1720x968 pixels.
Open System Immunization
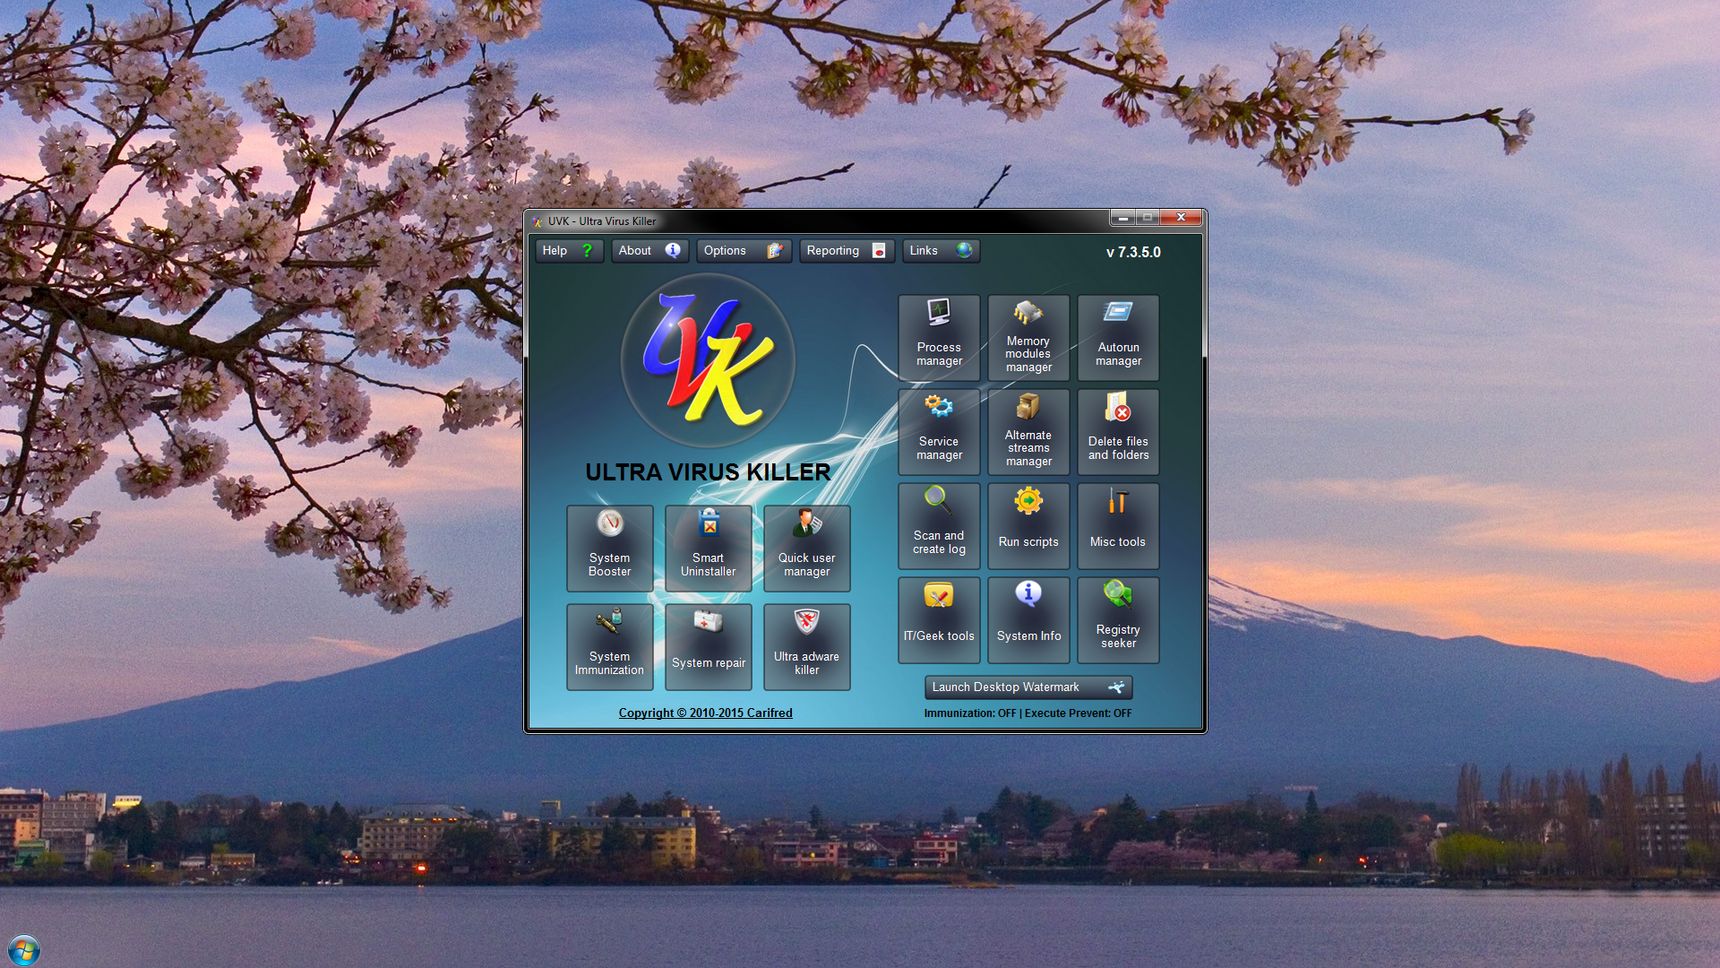(x=610, y=647)
